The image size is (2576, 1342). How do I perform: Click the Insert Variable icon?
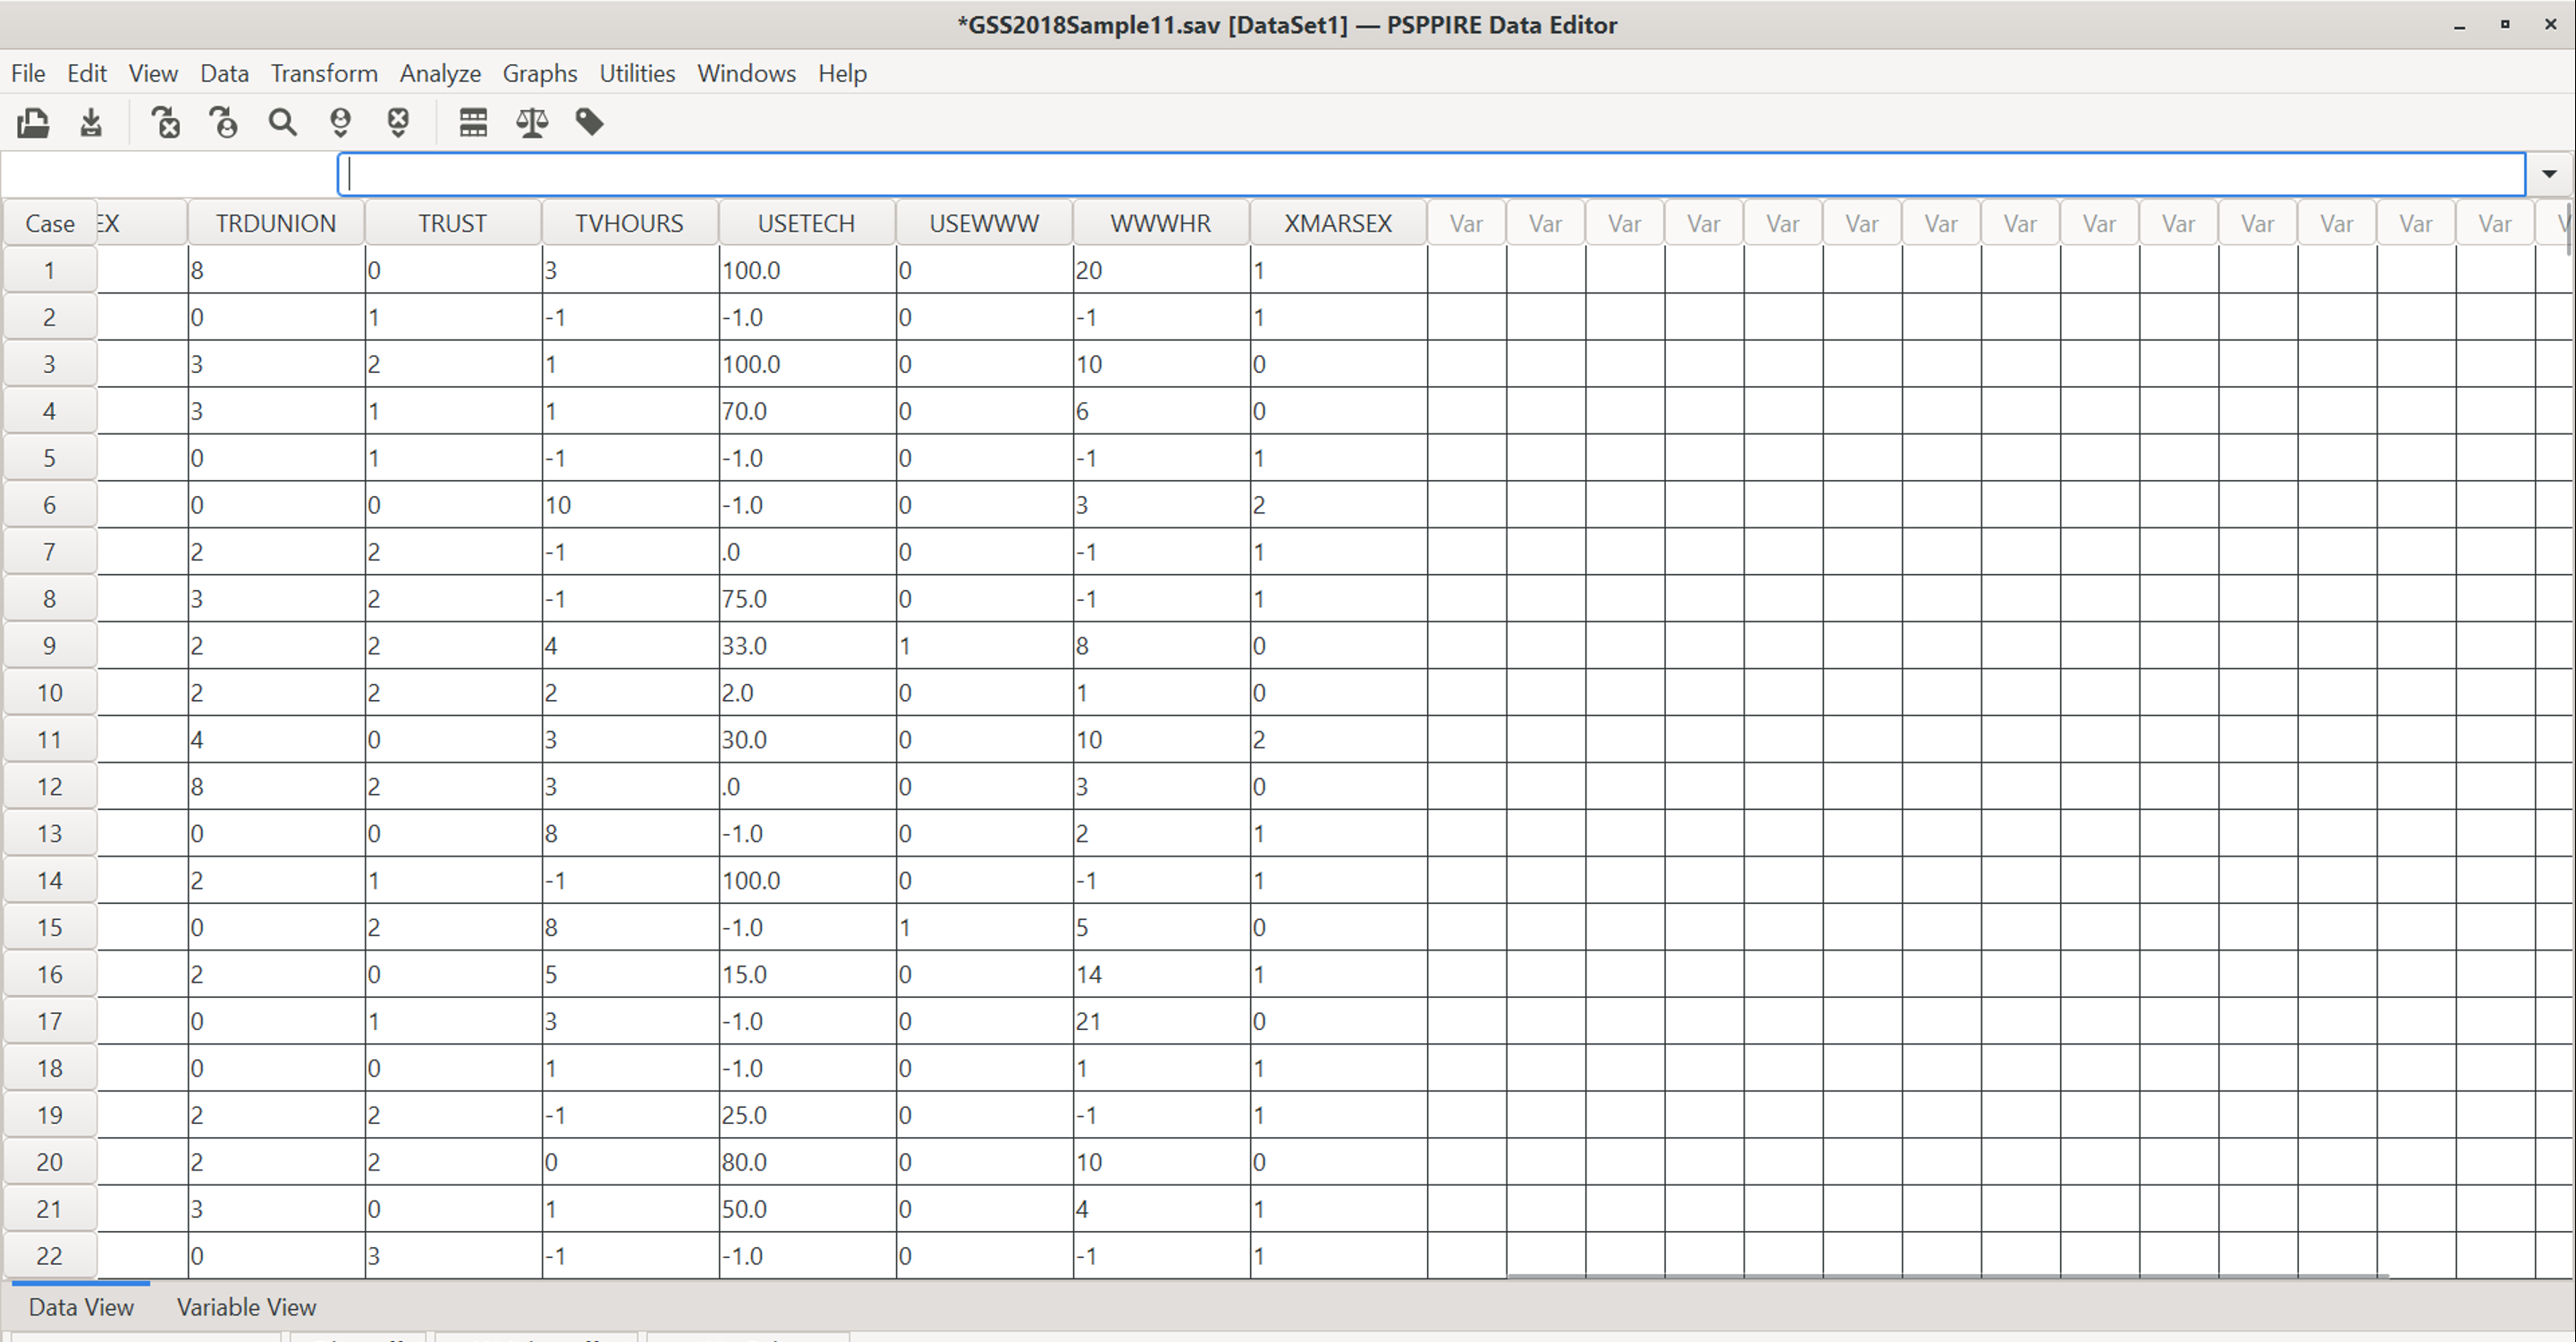tap(398, 123)
